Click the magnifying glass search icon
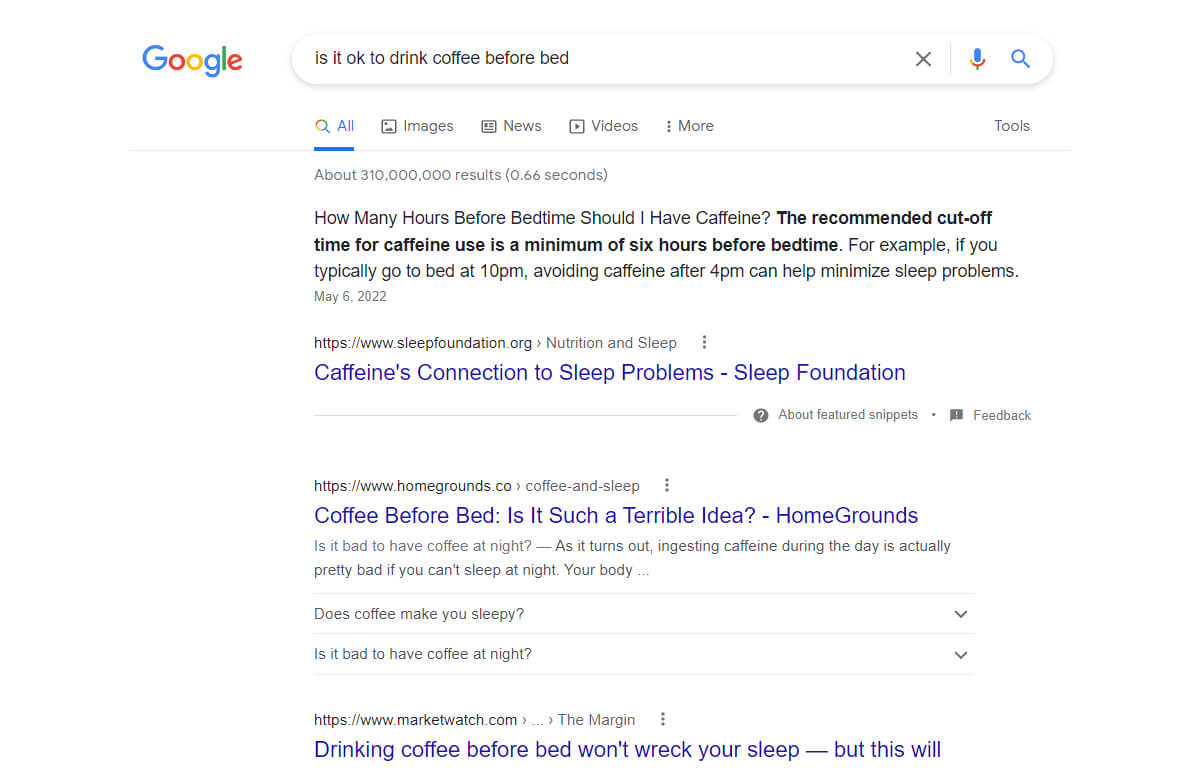 1020,58
